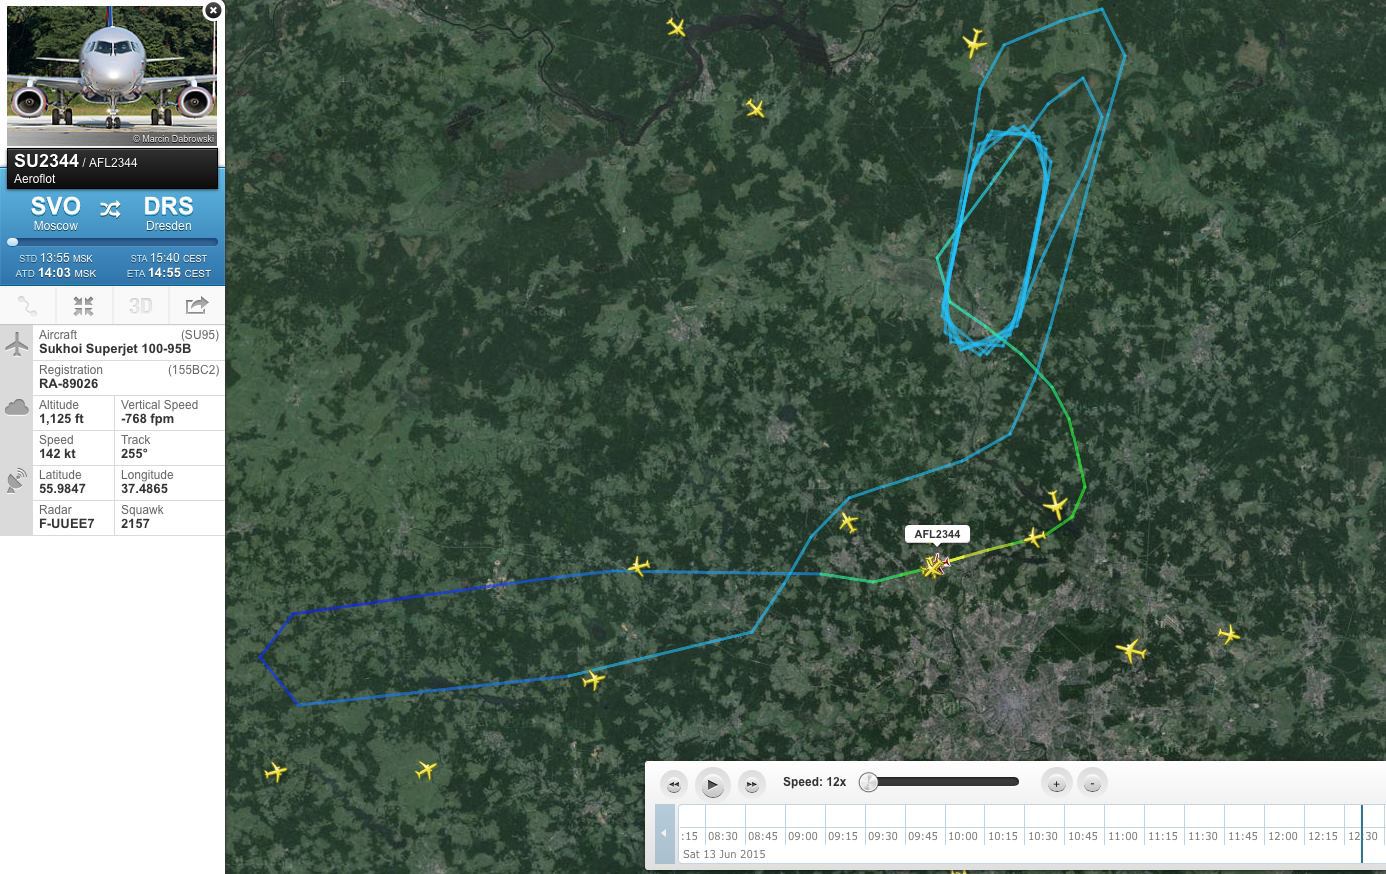Select the DRS Dresden destination airport

tap(168, 213)
